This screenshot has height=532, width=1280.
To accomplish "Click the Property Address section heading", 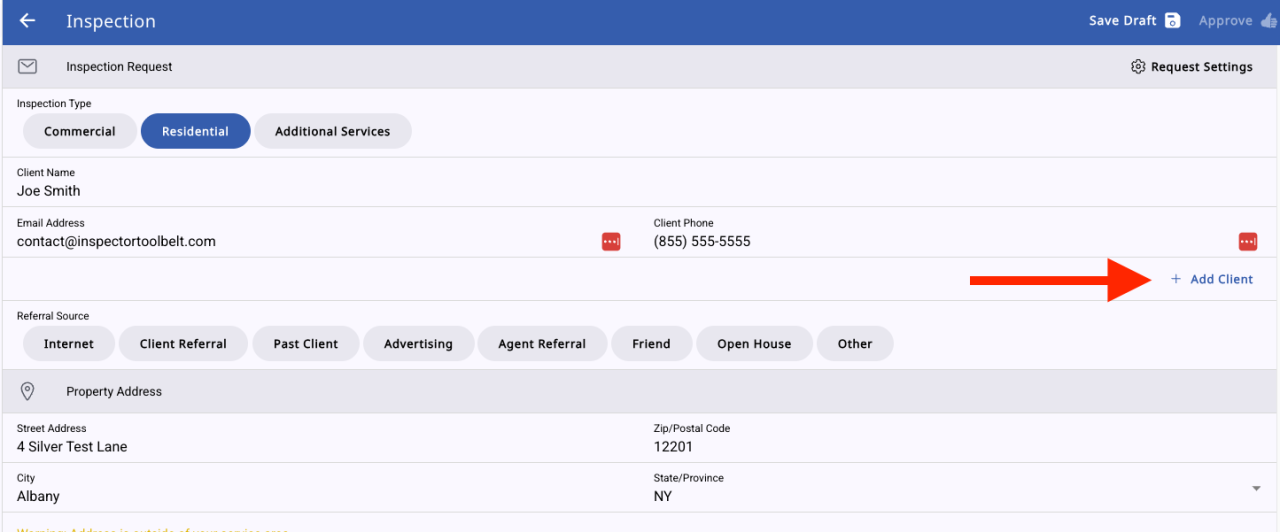I will tap(114, 391).
